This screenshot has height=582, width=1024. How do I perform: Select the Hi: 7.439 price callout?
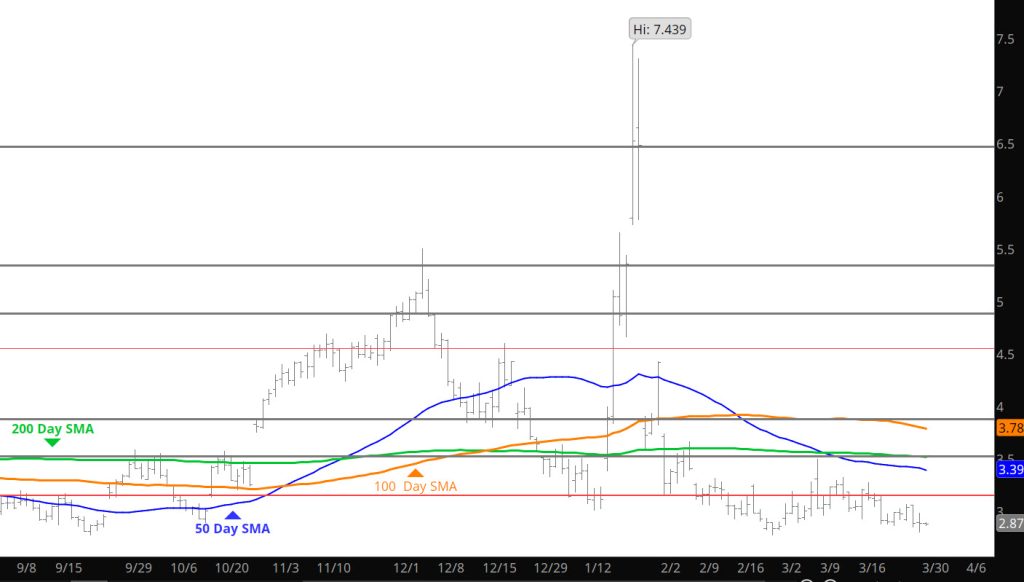661,30
